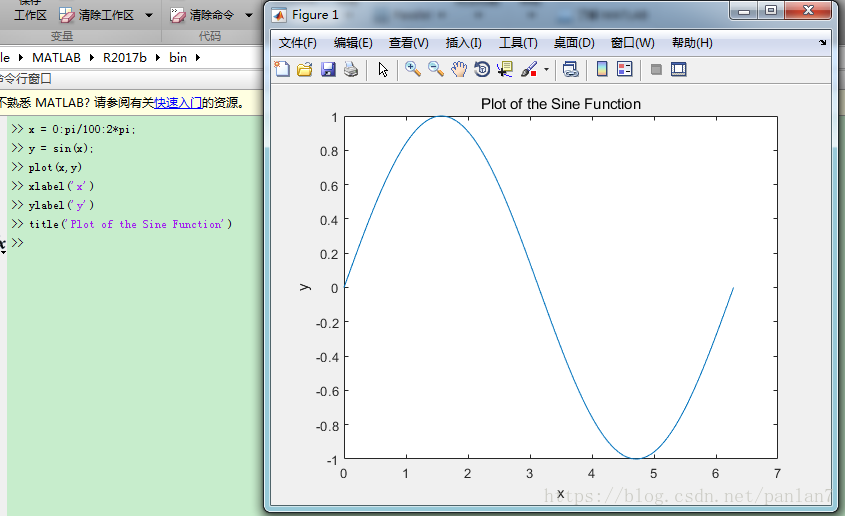Toggle the Data Cursor tool
Image resolution: width=845 pixels, height=516 pixels.
505,69
